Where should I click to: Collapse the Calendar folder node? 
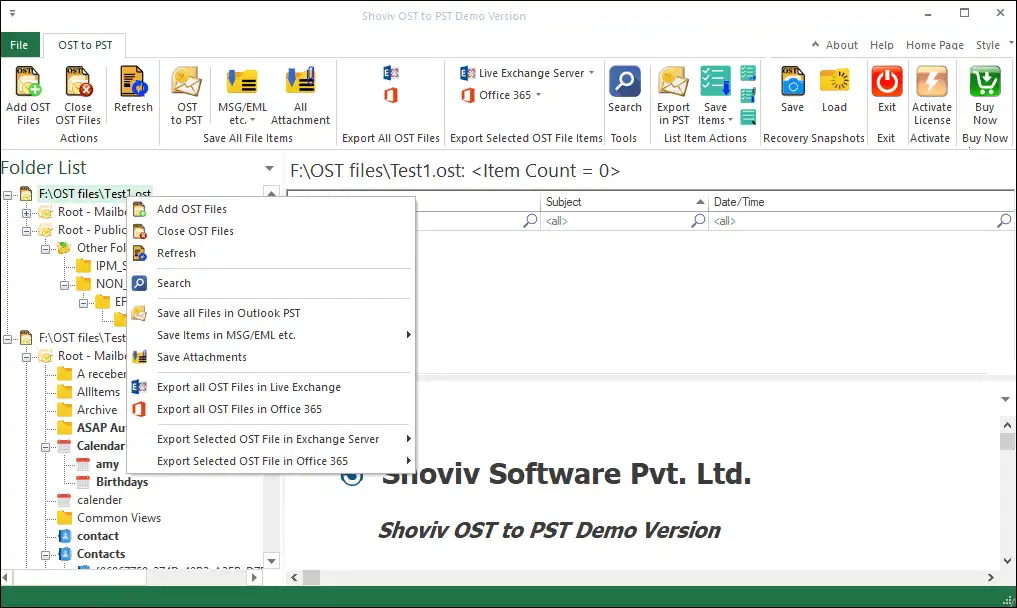click(45, 447)
